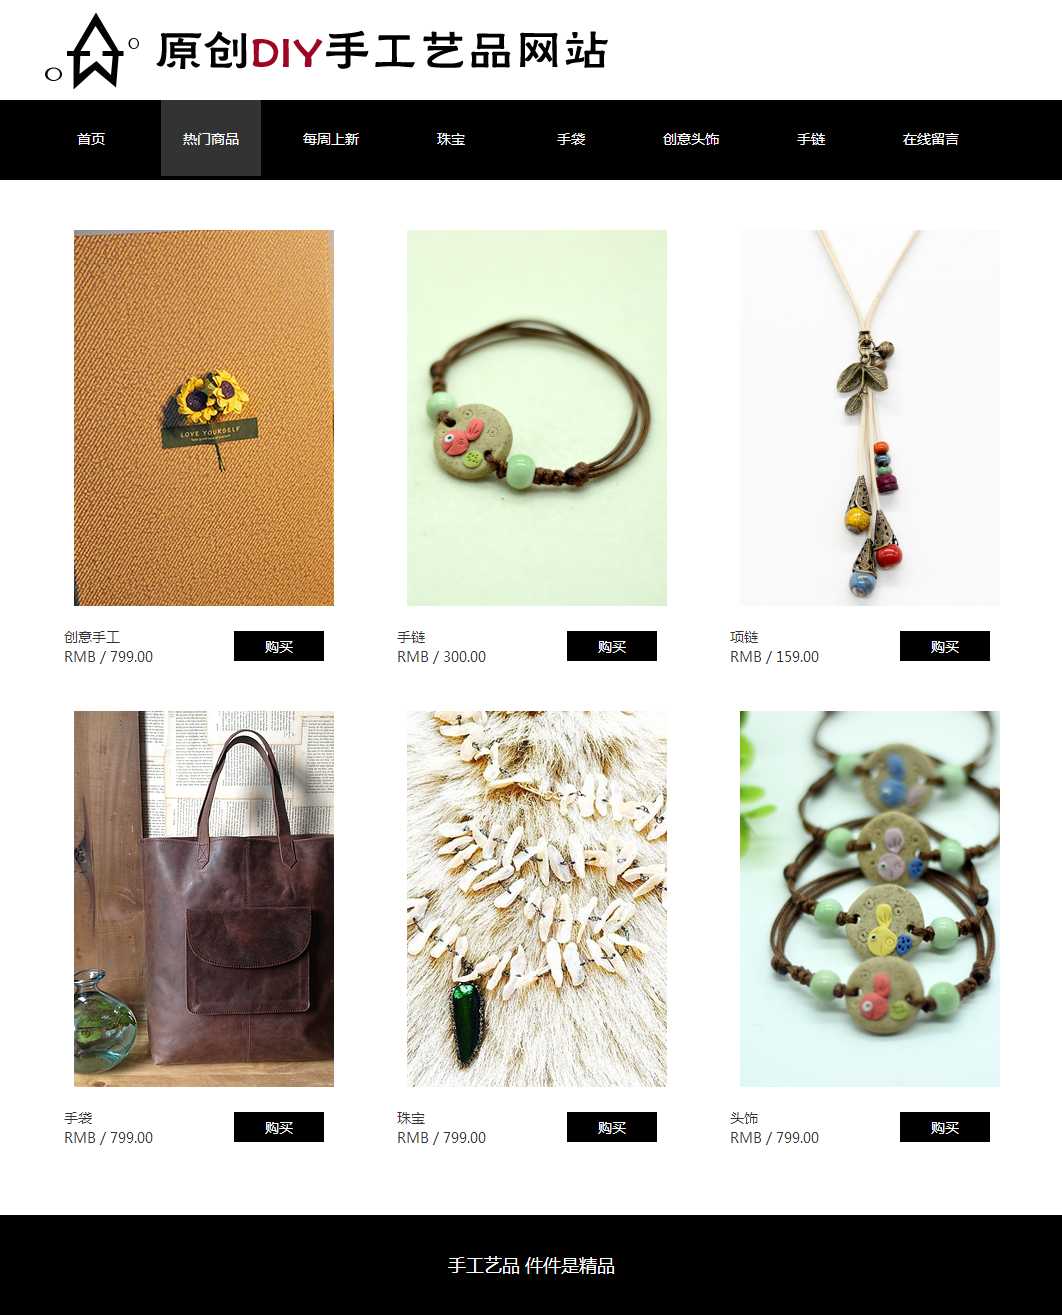
Task: Click the site logo icon
Action: click(92, 51)
